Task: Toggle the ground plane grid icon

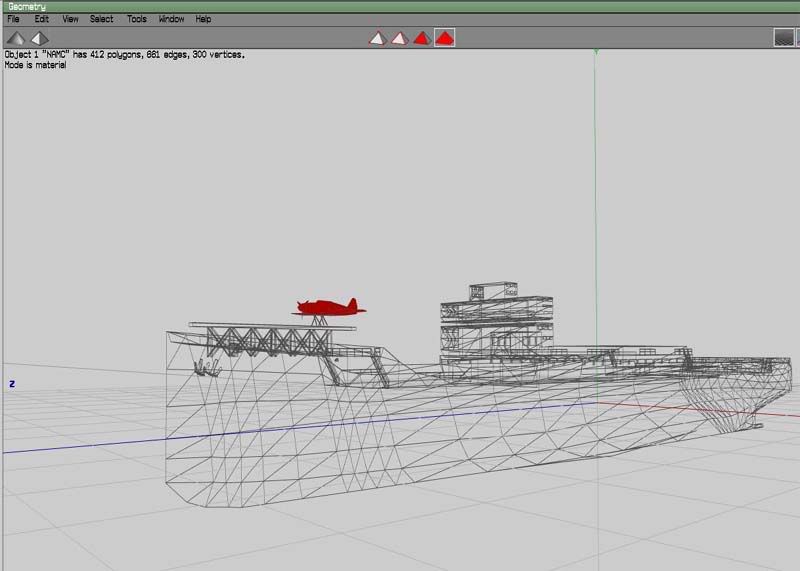Action: [x=784, y=37]
